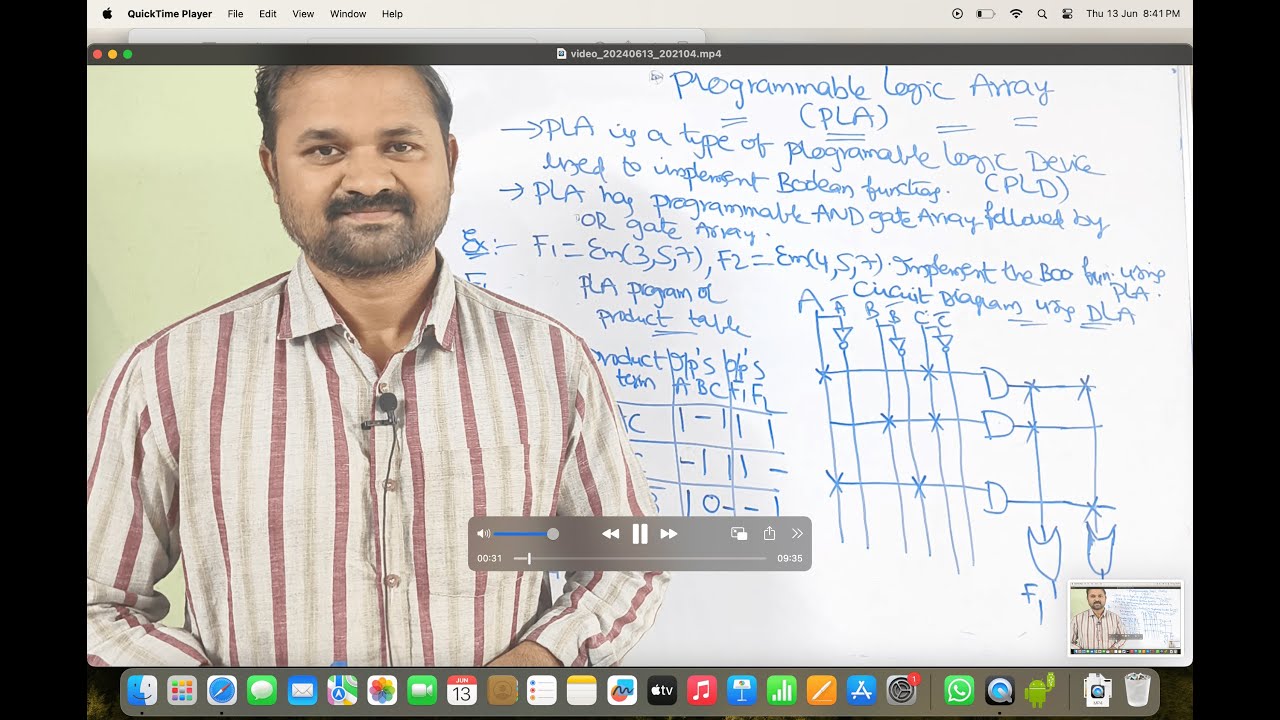1280x720 pixels.
Task: Click the video_20240613_202104.mp4 window title
Action: click(646, 54)
